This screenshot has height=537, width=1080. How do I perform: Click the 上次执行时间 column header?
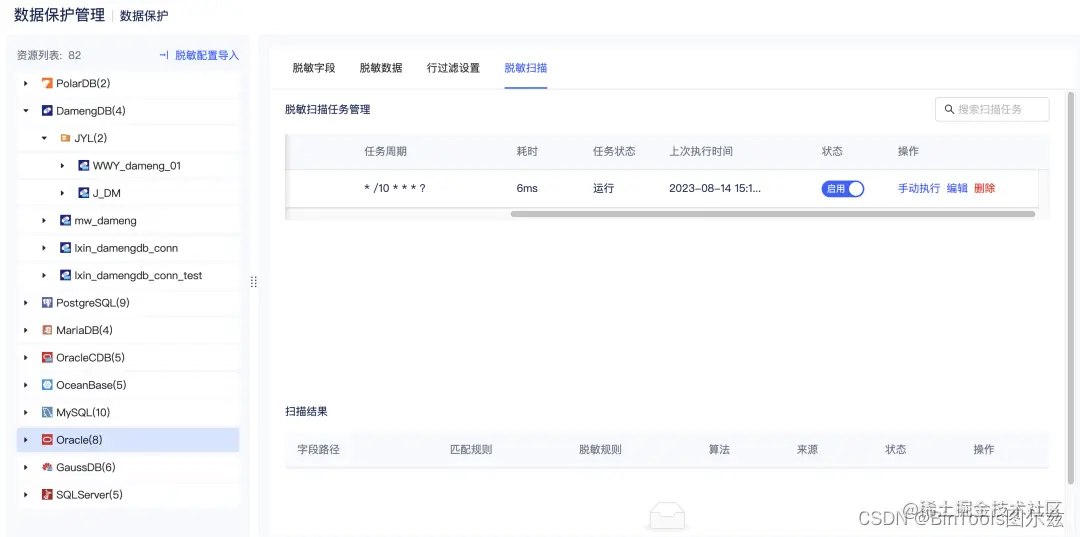coord(700,152)
